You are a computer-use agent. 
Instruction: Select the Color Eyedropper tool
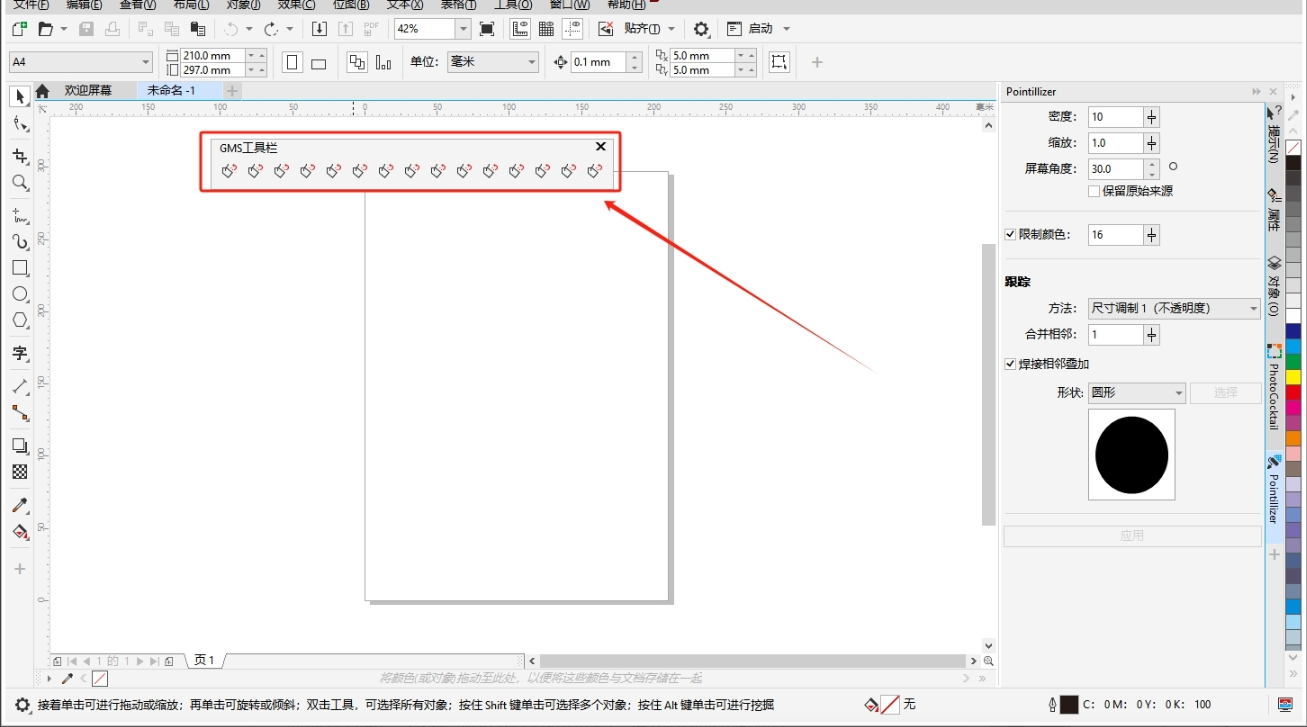(x=20, y=505)
